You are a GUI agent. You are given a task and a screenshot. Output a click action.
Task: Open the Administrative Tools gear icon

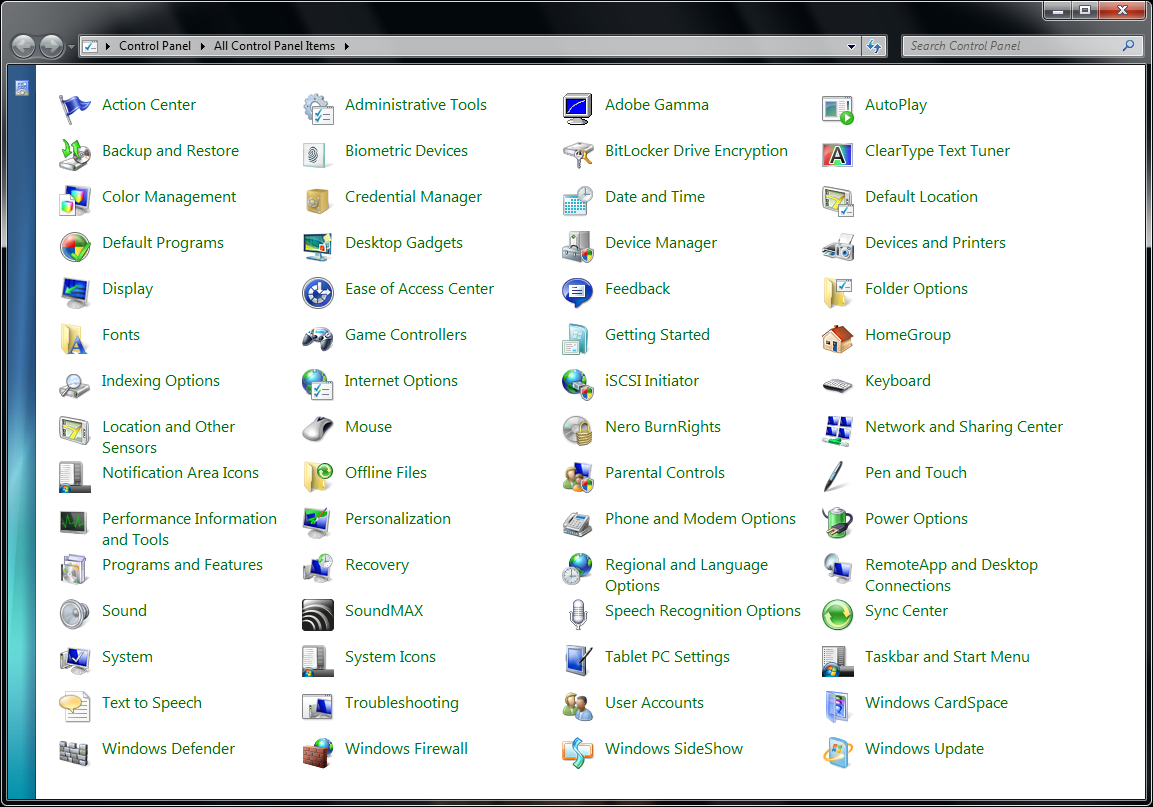318,109
